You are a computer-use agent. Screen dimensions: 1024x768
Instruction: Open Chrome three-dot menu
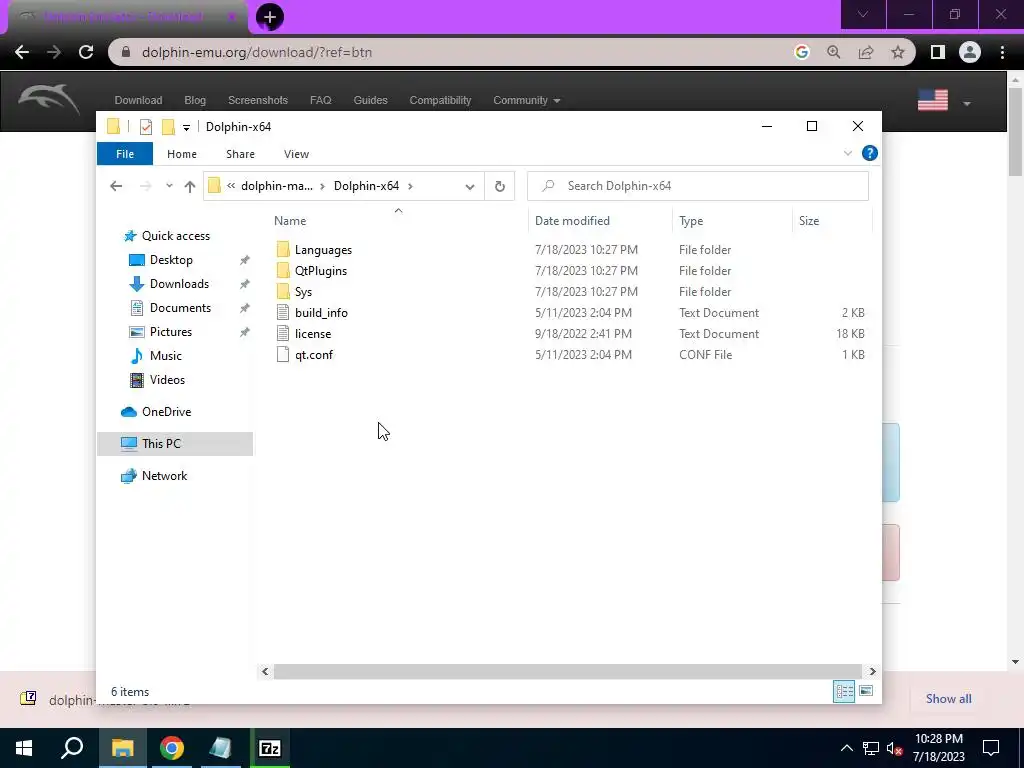pos(1002,52)
